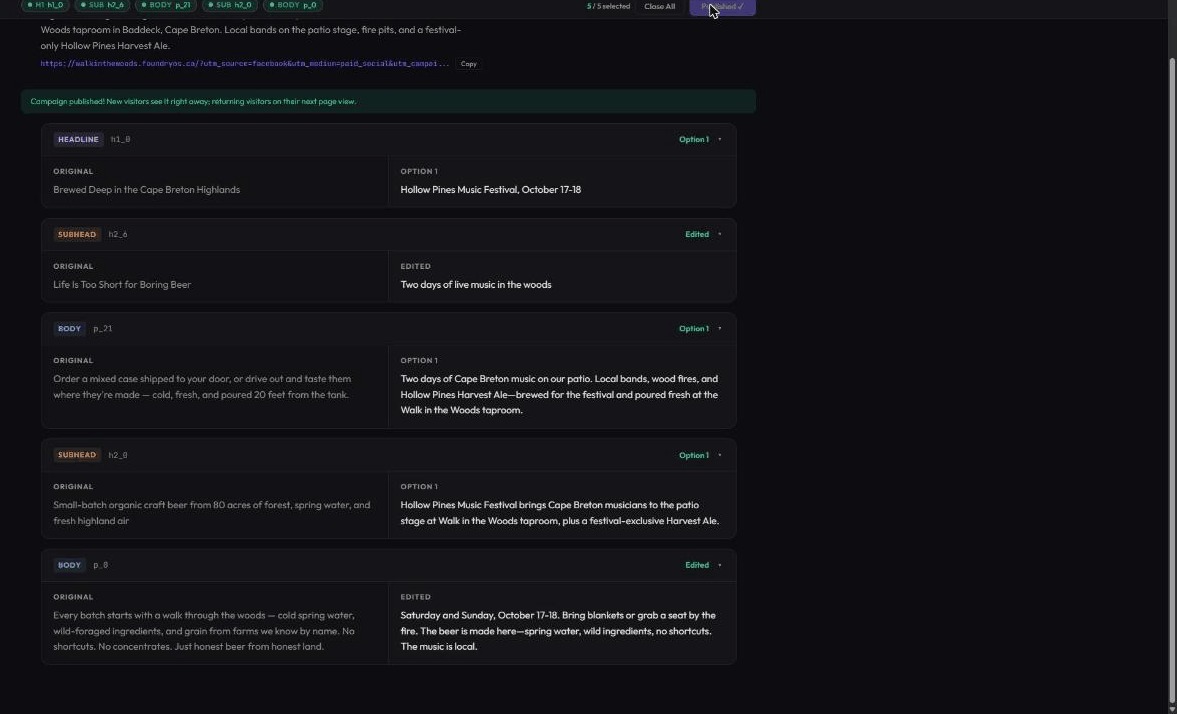Select the SUB h2_0 chip

click(230, 5)
